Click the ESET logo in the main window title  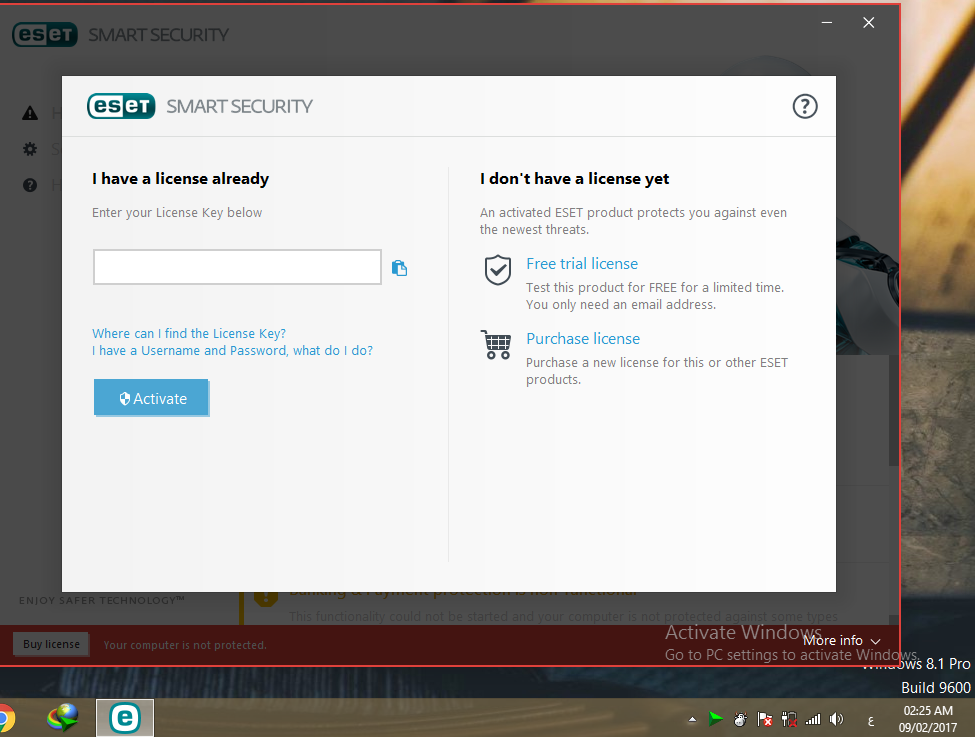click(x=45, y=35)
